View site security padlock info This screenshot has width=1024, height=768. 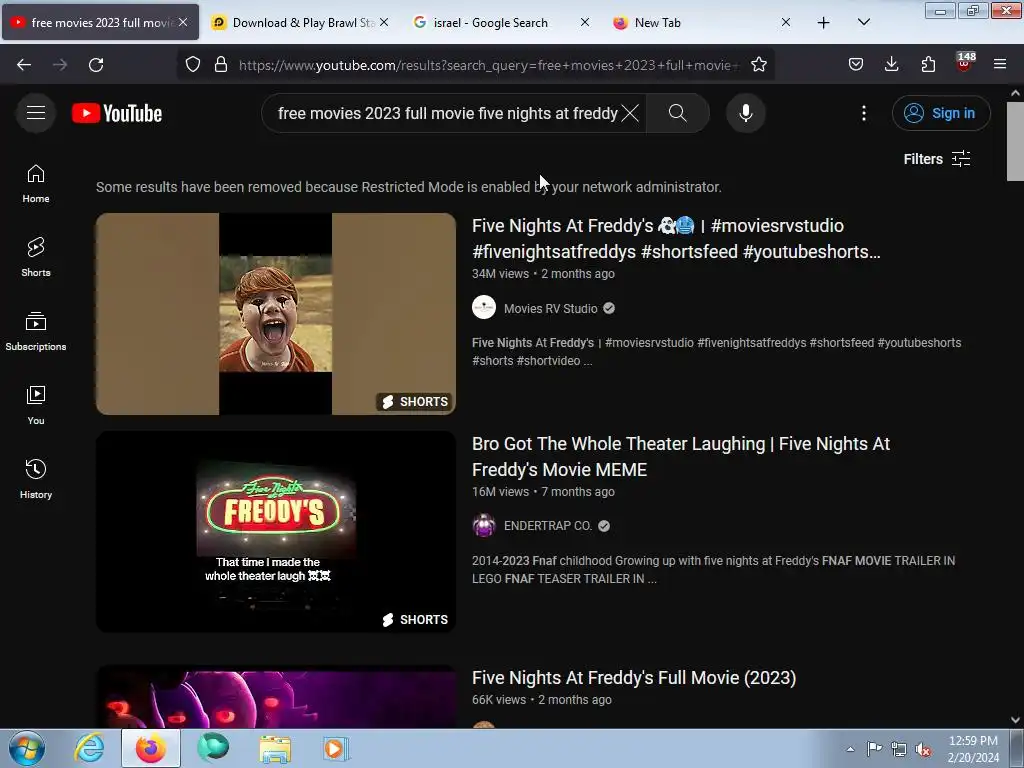(x=221, y=65)
